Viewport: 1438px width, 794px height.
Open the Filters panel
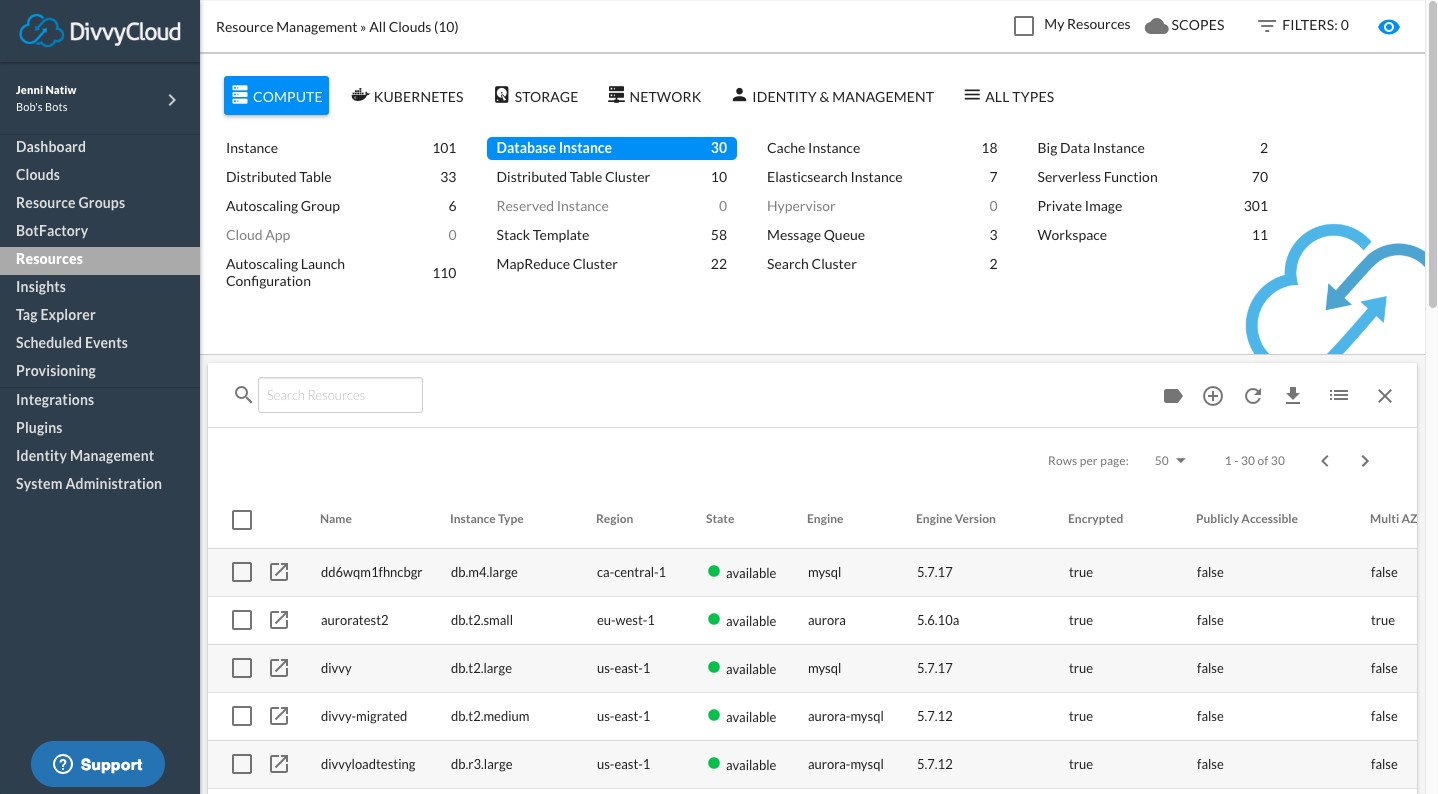1303,26
